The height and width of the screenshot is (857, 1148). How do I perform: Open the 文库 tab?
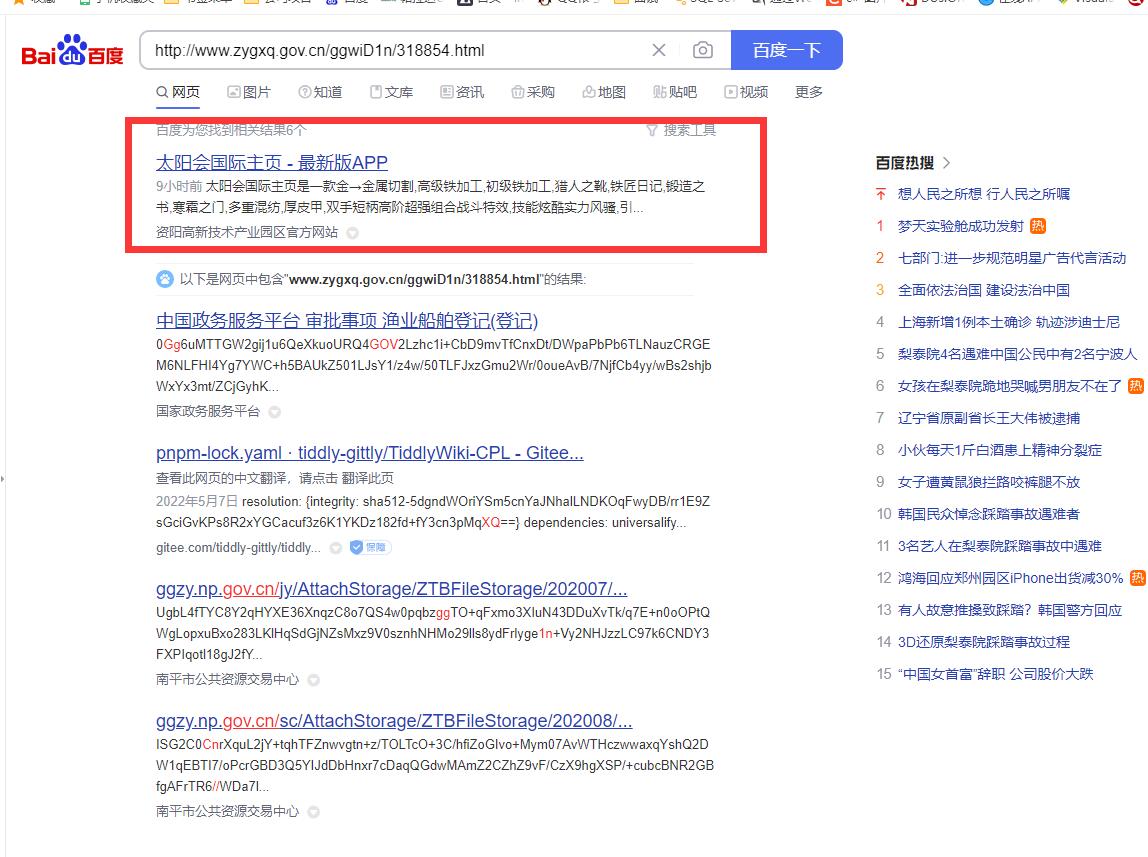pyautogui.click(x=391, y=92)
